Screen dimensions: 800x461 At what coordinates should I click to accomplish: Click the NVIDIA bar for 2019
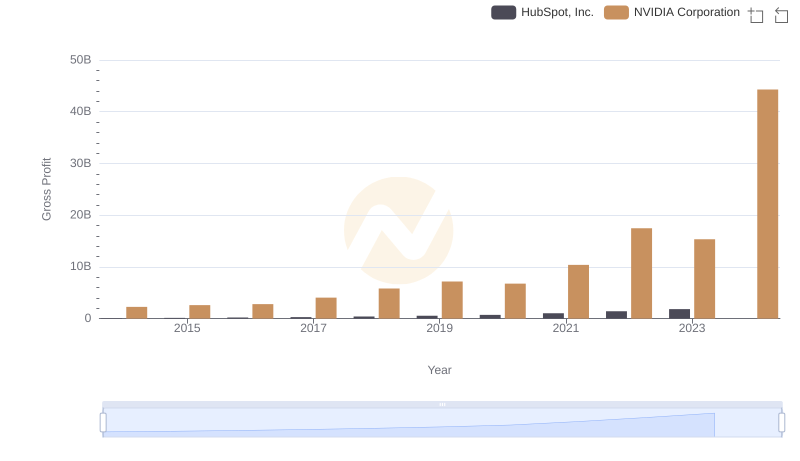coord(452,300)
